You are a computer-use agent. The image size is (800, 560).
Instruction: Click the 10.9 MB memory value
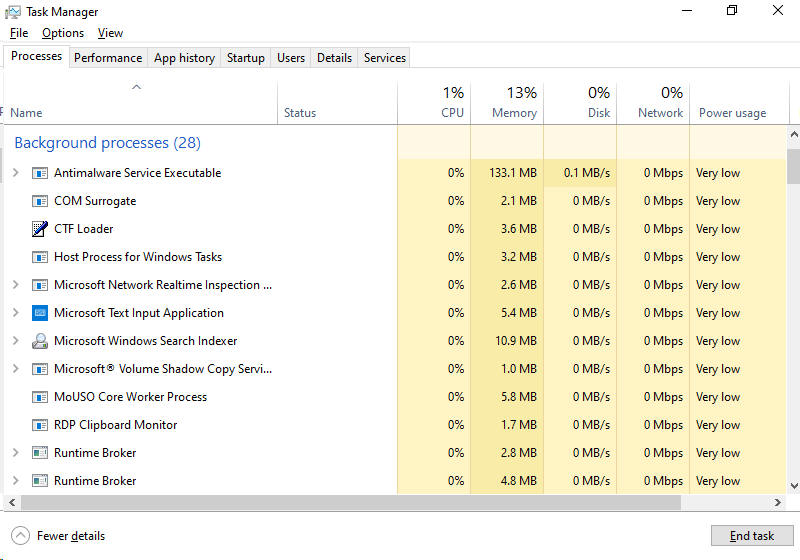(x=516, y=341)
